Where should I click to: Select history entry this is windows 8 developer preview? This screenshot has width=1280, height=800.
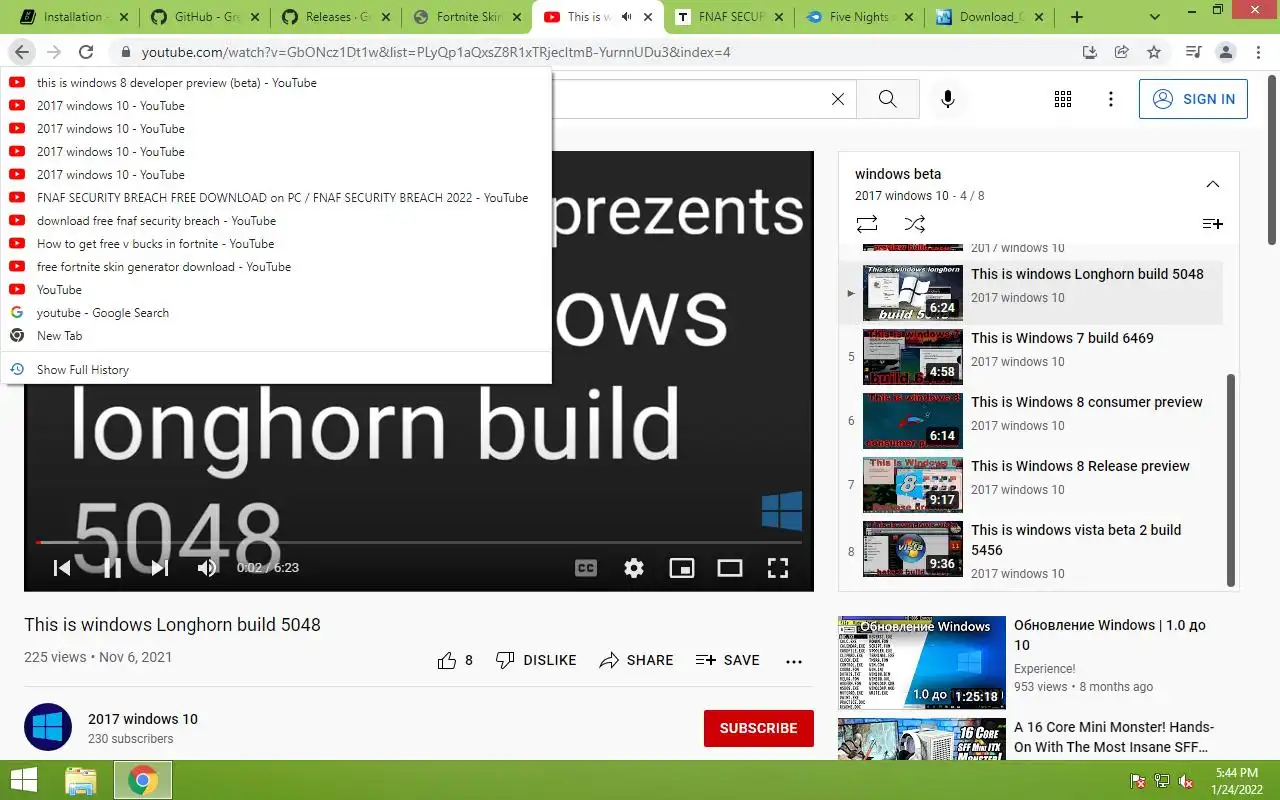[276, 83]
